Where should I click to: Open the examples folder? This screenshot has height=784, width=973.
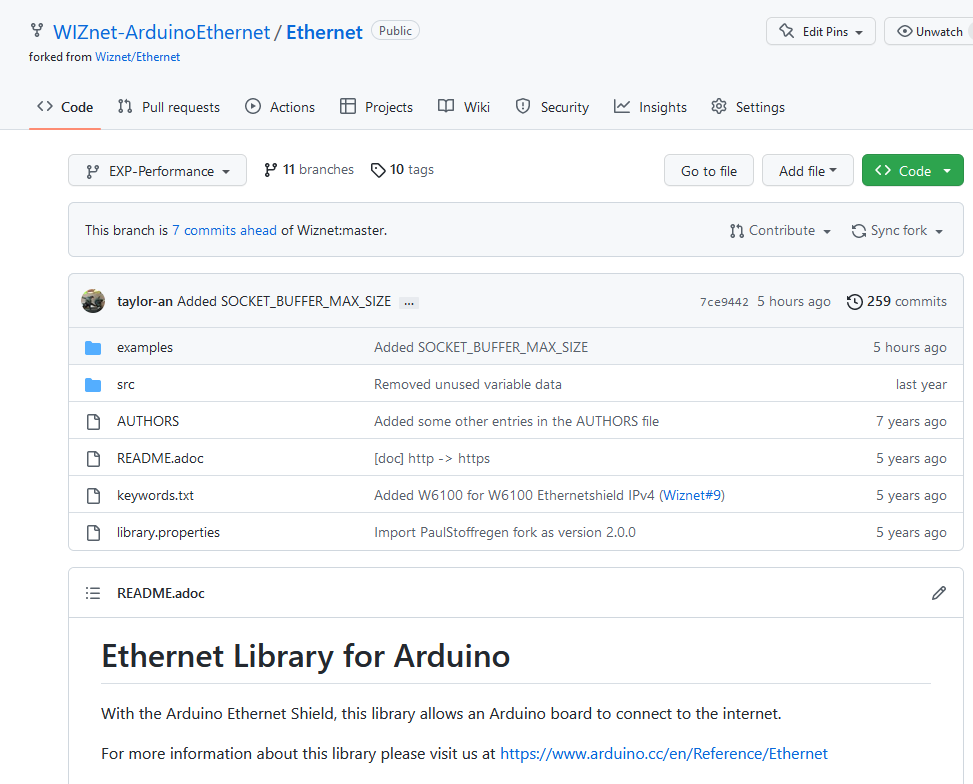coord(145,347)
